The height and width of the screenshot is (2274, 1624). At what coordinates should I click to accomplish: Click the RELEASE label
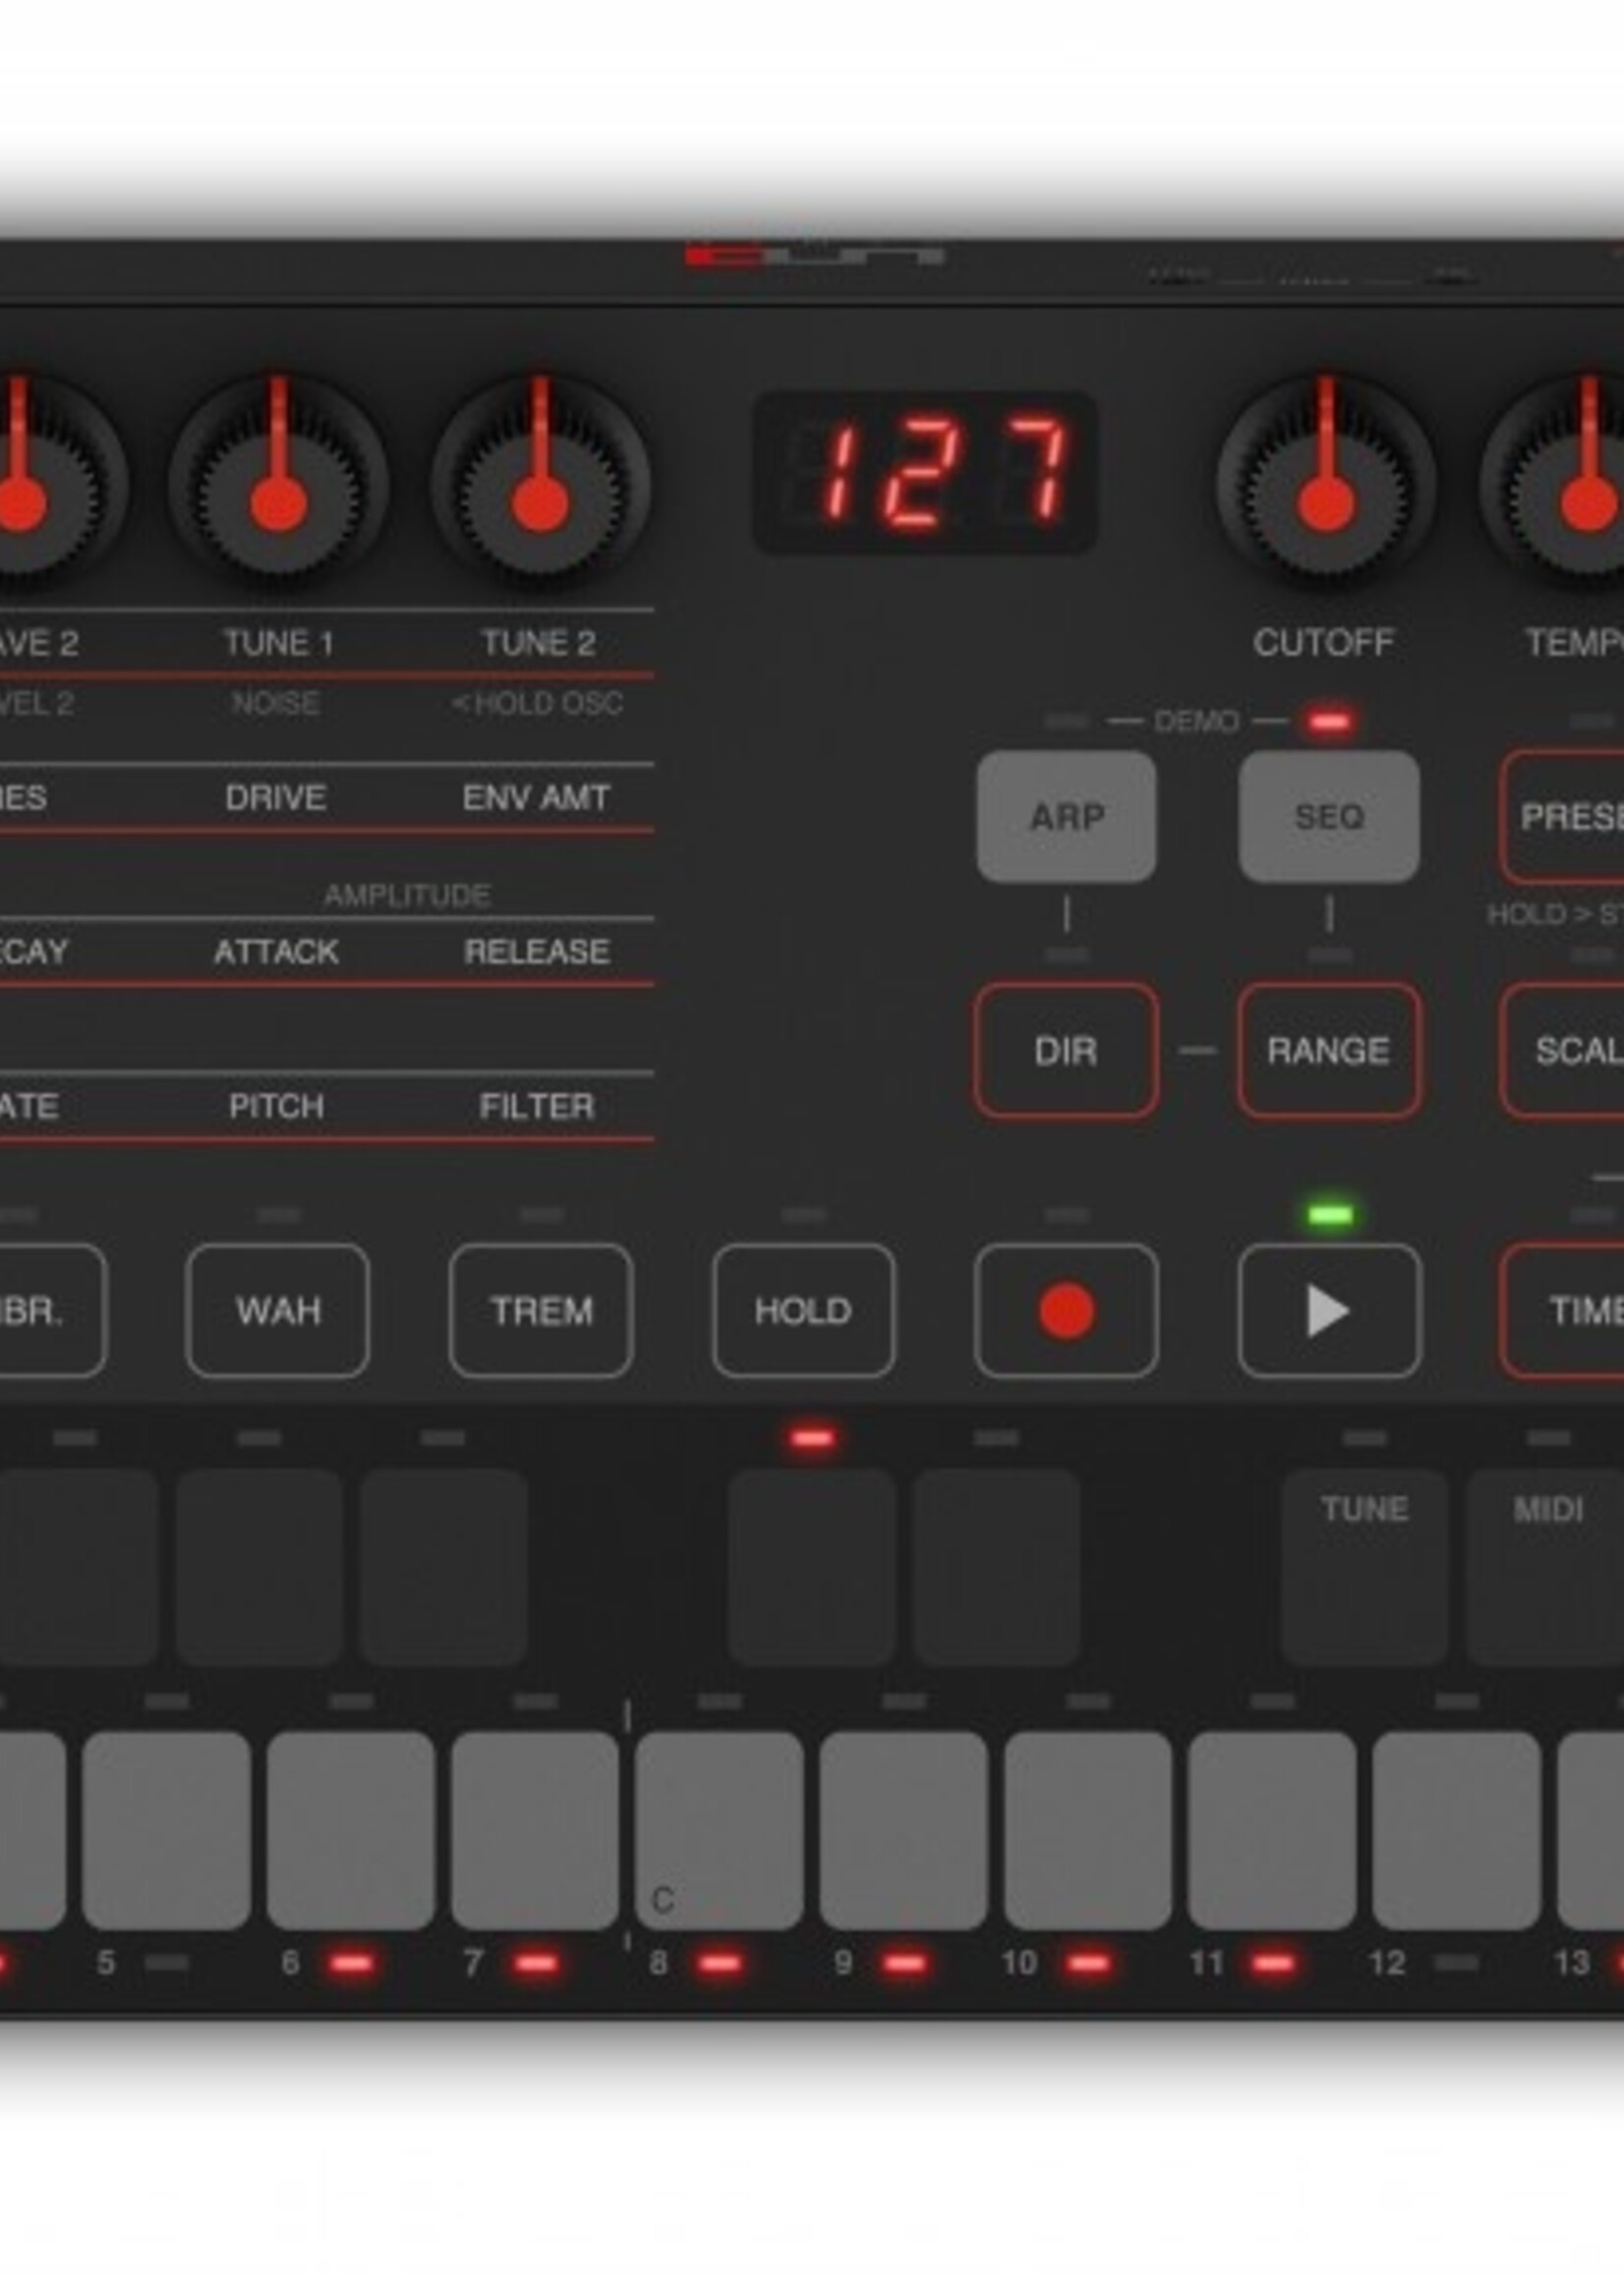(537, 951)
